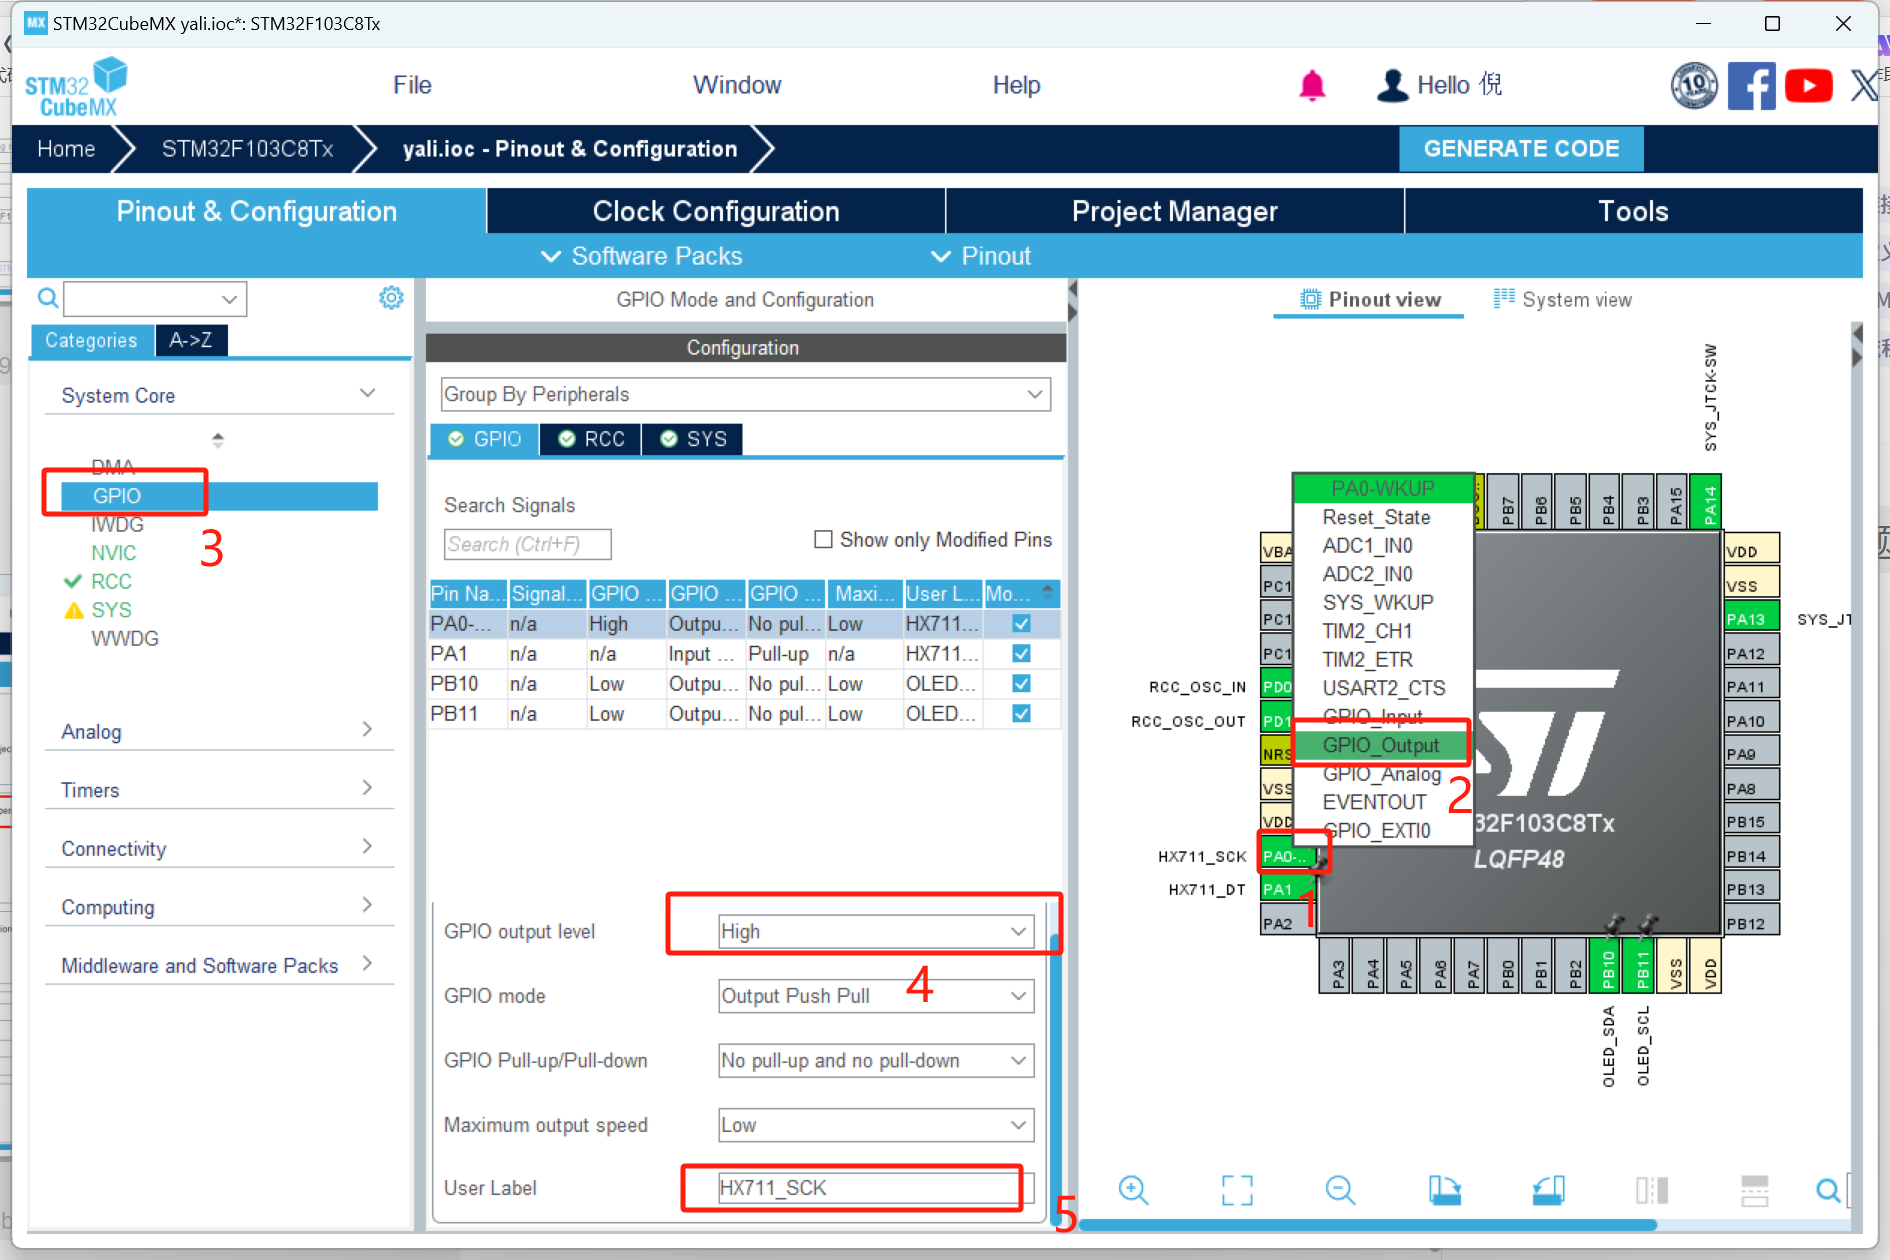
Task: Open the notifications bell
Action: click(x=1312, y=86)
